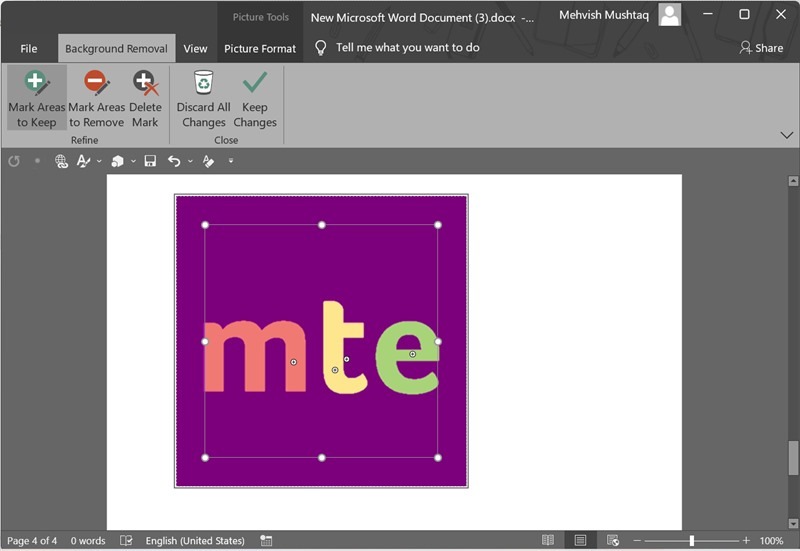This screenshot has height=551, width=800.
Task: Click Keep Changes checkmark
Action: pos(255,99)
